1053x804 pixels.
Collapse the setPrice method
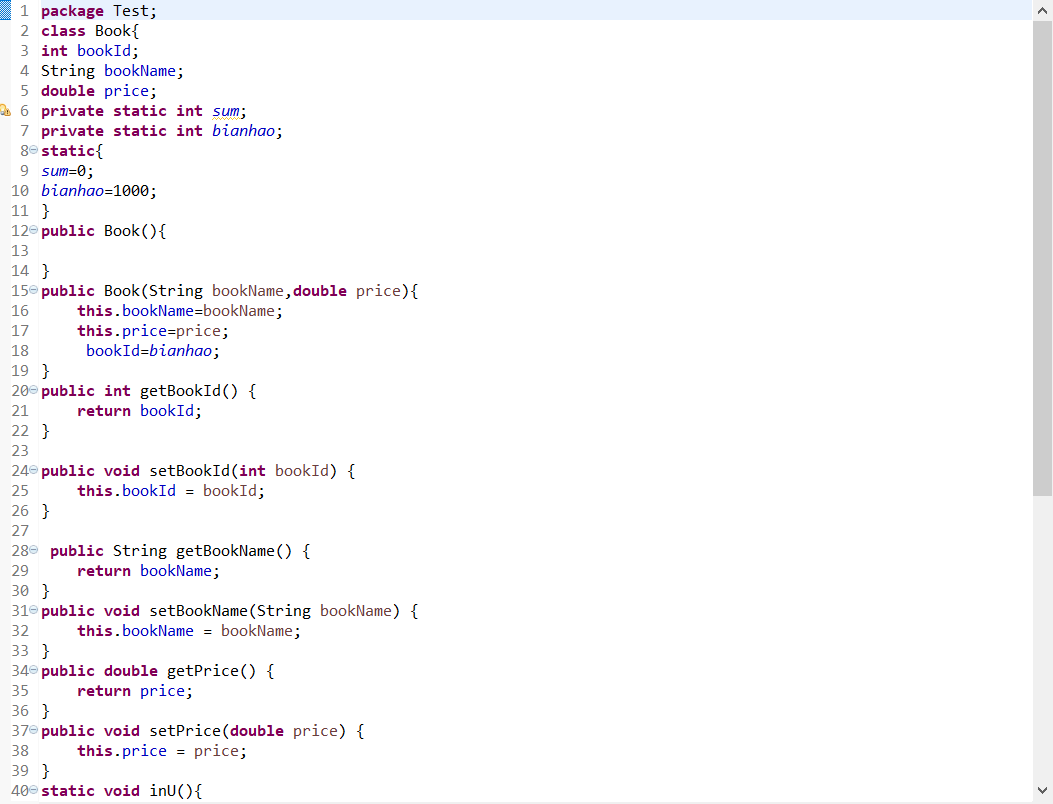coord(34,731)
